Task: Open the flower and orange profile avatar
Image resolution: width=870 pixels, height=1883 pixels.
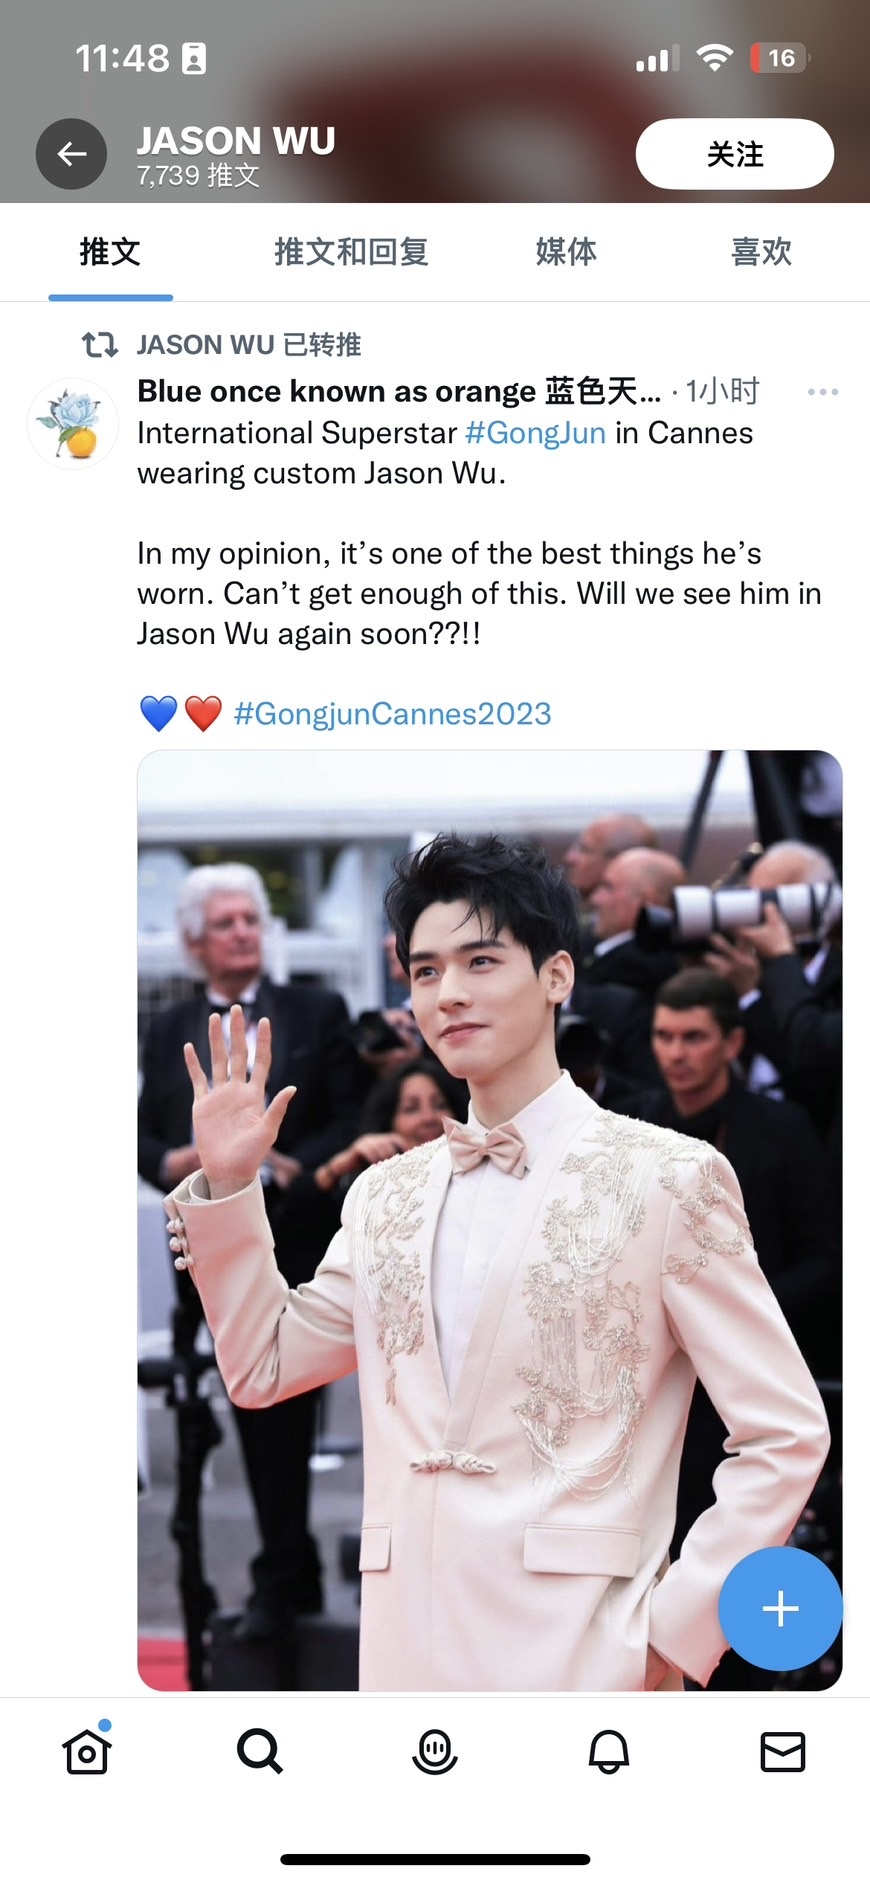Action: click(73, 424)
